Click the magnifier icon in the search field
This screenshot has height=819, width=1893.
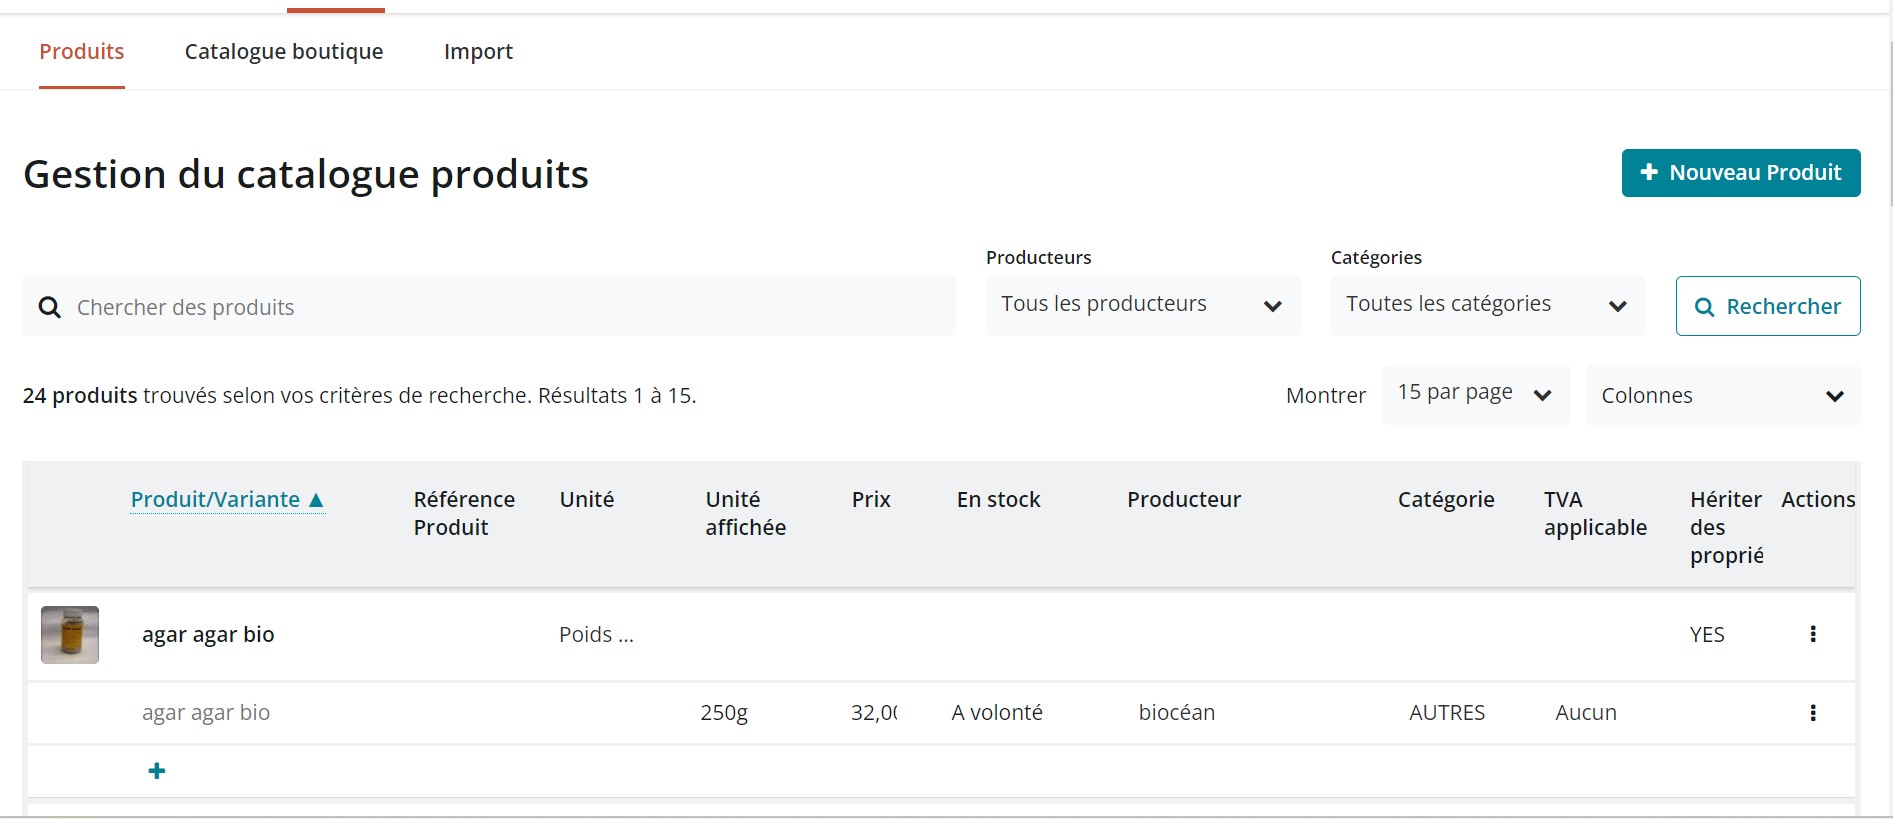click(49, 307)
